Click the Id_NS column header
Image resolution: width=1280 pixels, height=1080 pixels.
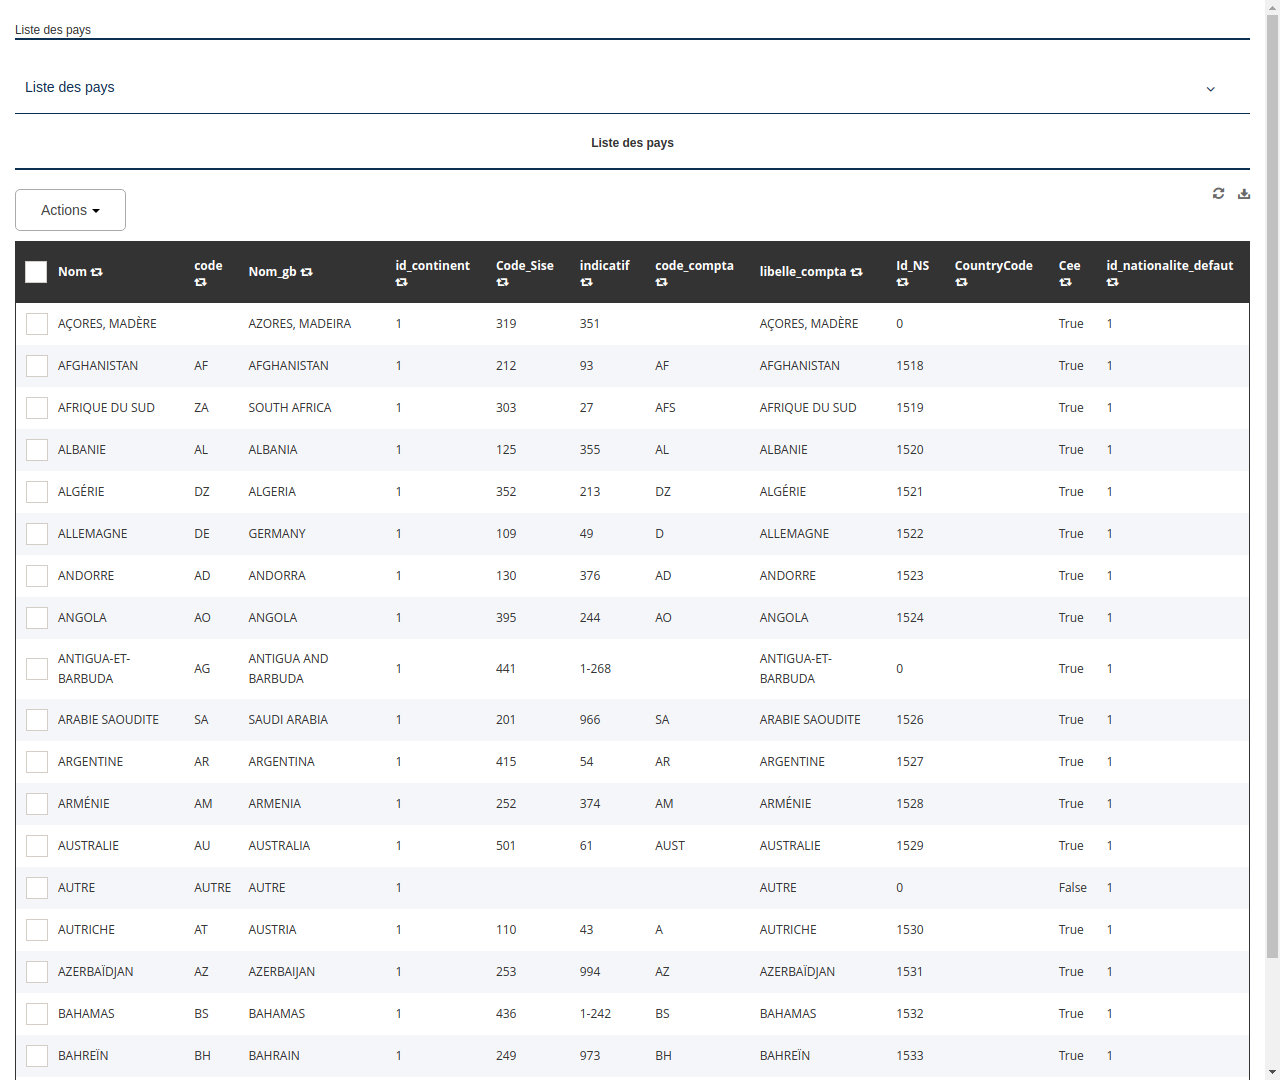pos(911,265)
